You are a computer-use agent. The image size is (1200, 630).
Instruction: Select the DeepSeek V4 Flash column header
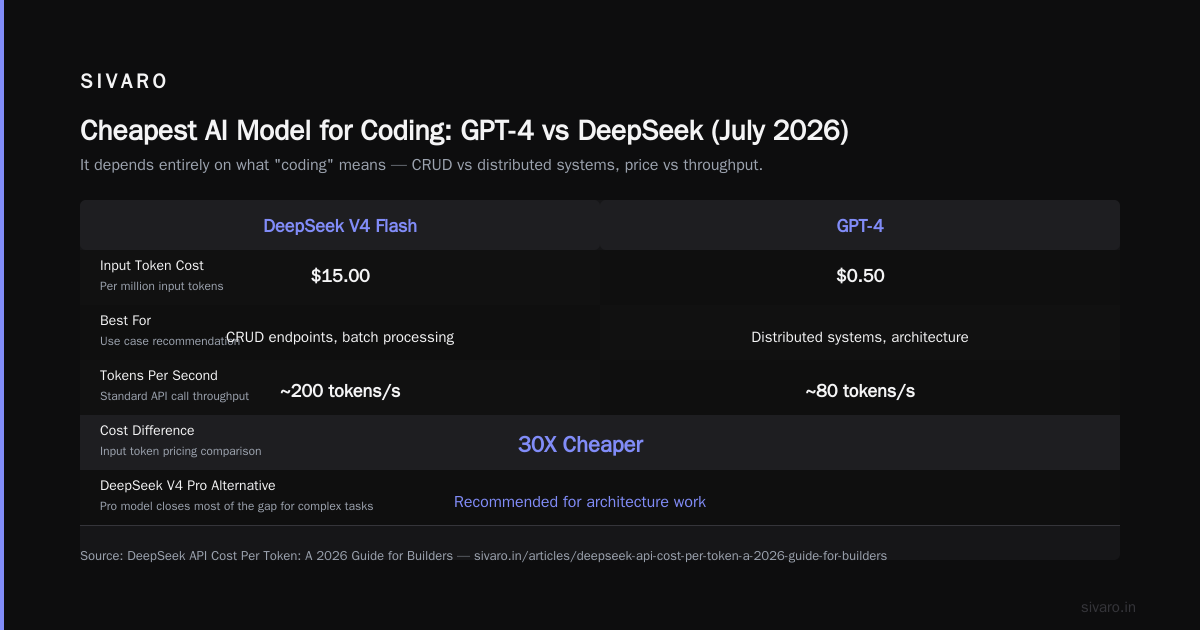click(340, 226)
